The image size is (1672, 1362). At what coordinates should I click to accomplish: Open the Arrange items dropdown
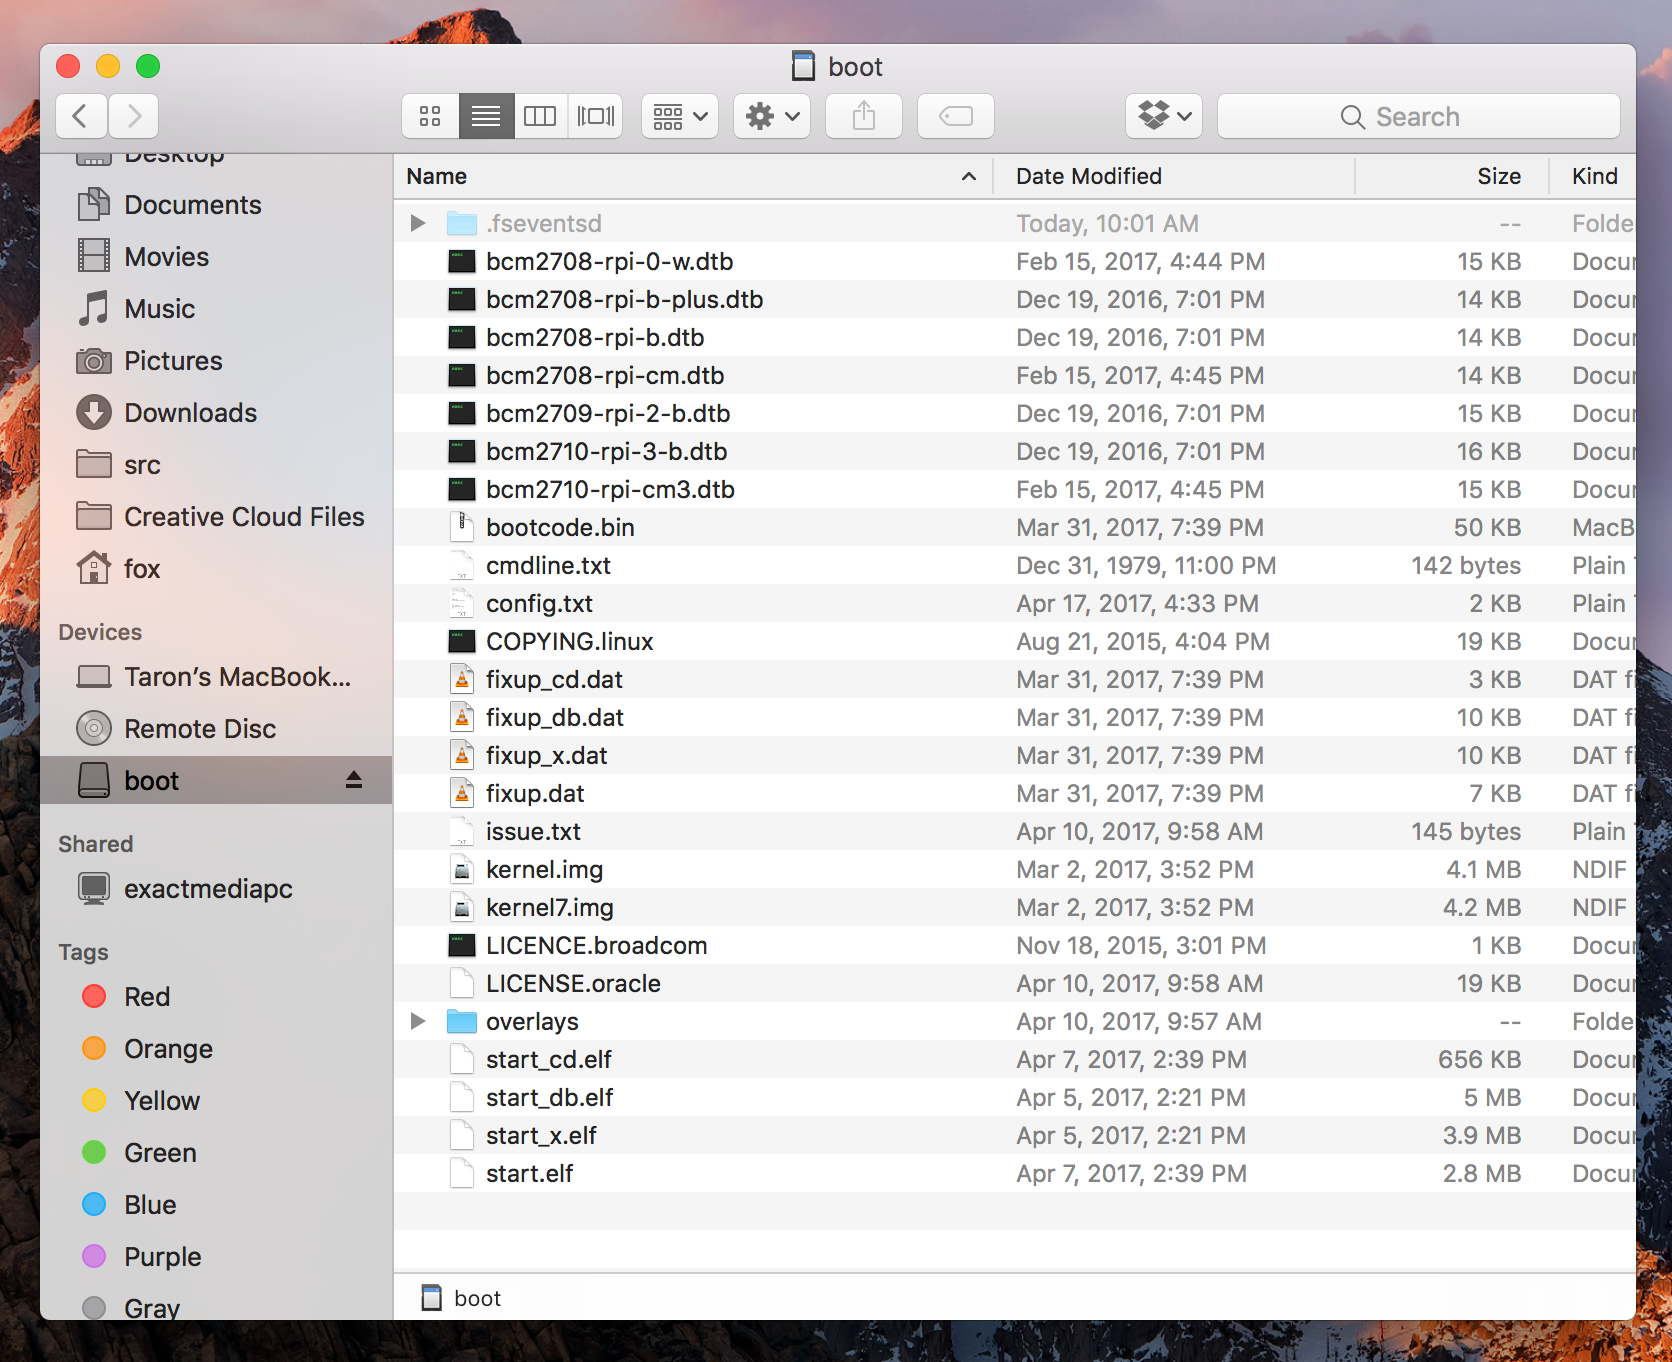click(x=680, y=117)
